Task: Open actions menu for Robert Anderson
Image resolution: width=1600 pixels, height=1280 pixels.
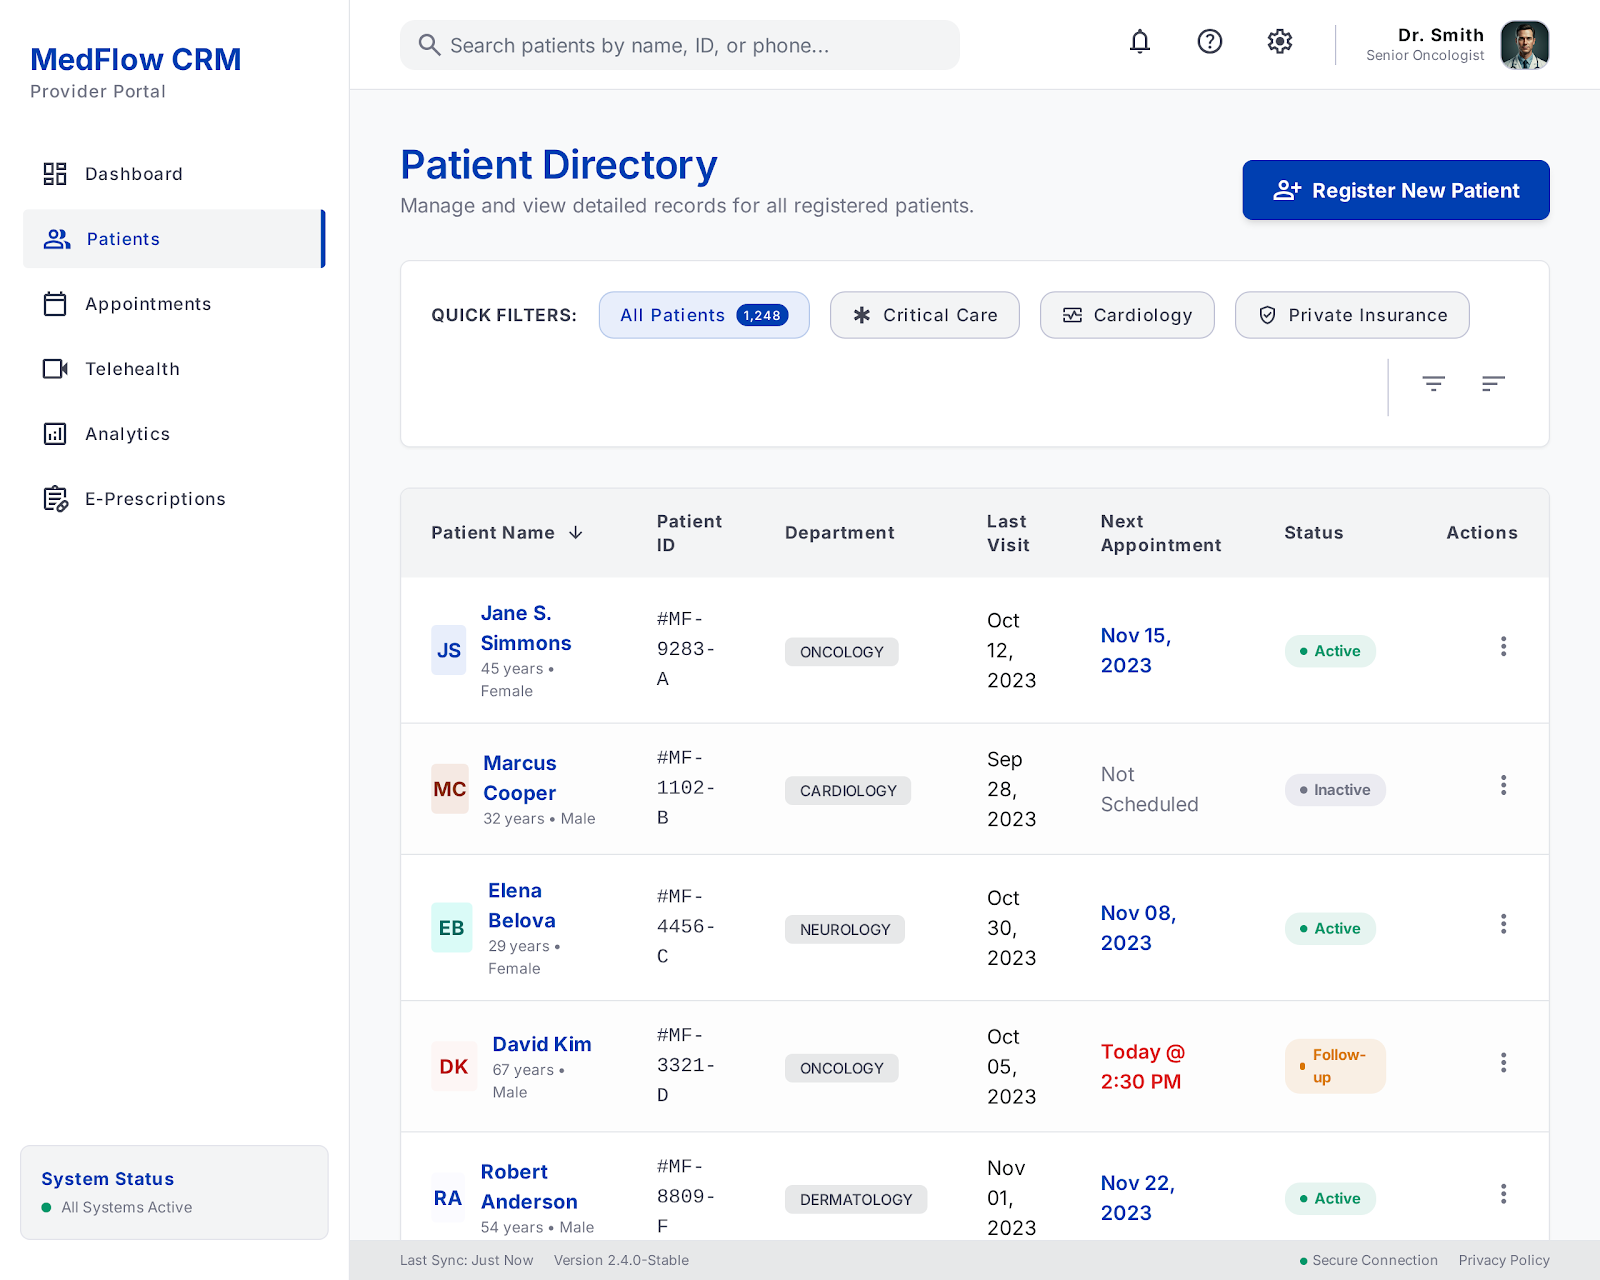Action: 1503,1194
